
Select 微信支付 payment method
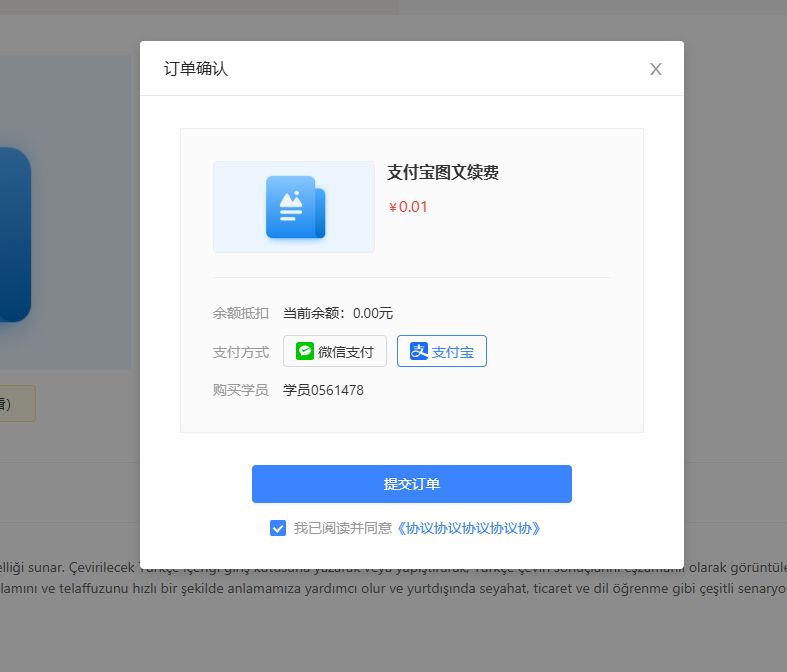pyautogui.click(x=335, y=351)
